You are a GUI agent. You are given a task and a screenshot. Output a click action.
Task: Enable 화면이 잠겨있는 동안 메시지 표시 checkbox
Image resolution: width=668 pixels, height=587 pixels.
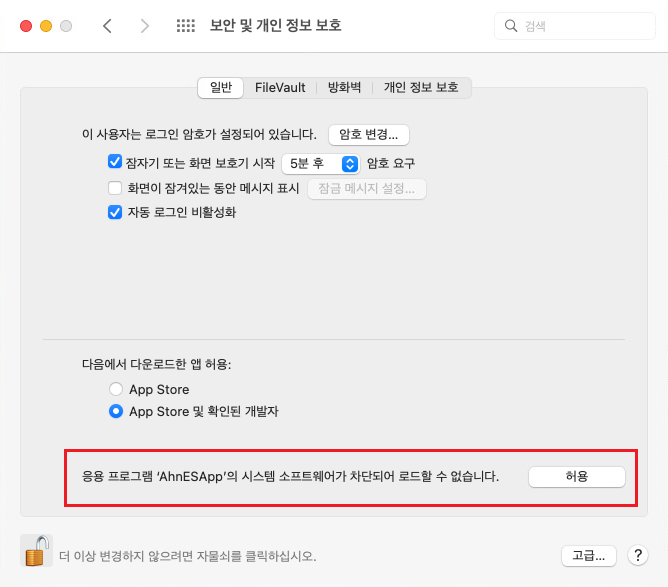pos(115,188)
